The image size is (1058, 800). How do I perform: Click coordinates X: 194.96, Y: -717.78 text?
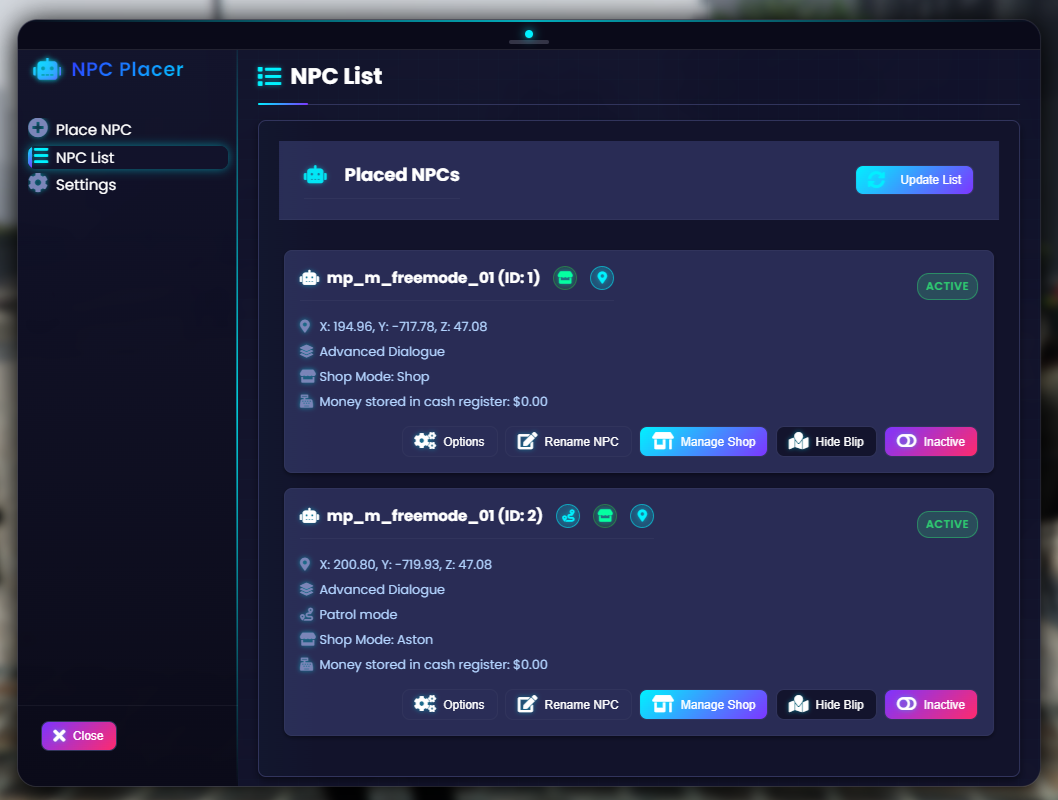403,326
